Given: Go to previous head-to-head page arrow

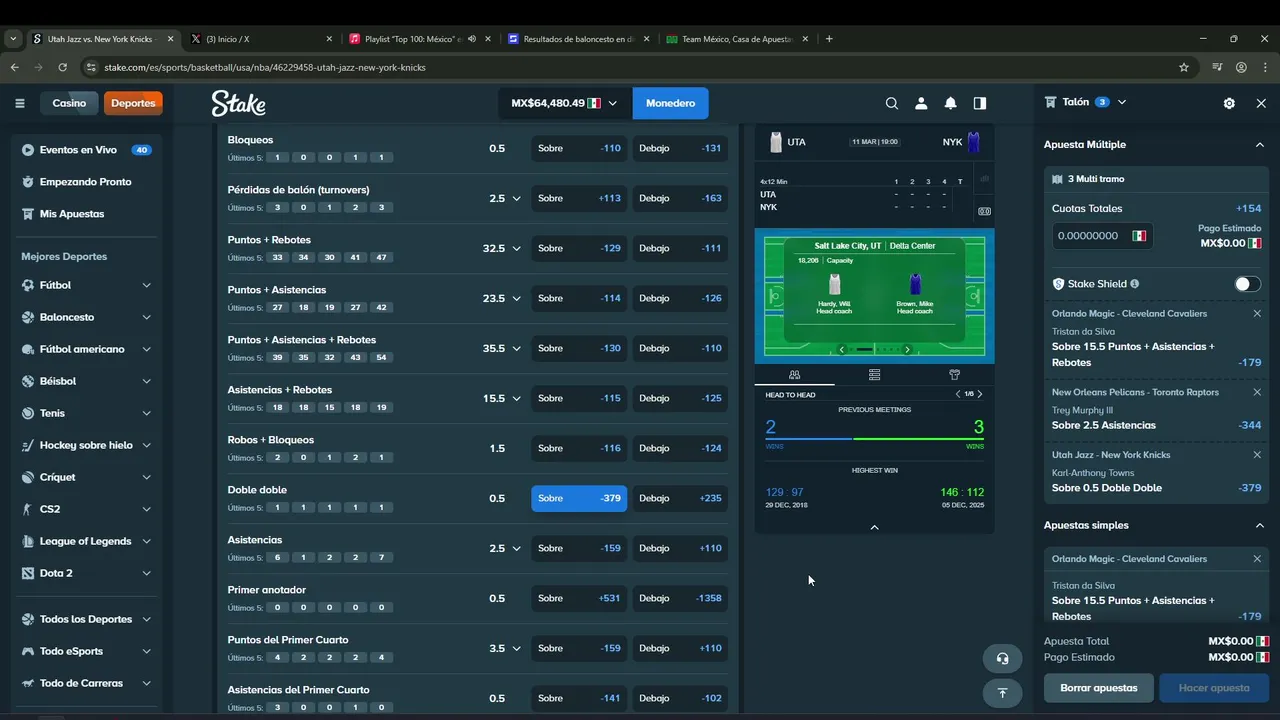Looking at the screenshot, I should [x=957, y=394].
